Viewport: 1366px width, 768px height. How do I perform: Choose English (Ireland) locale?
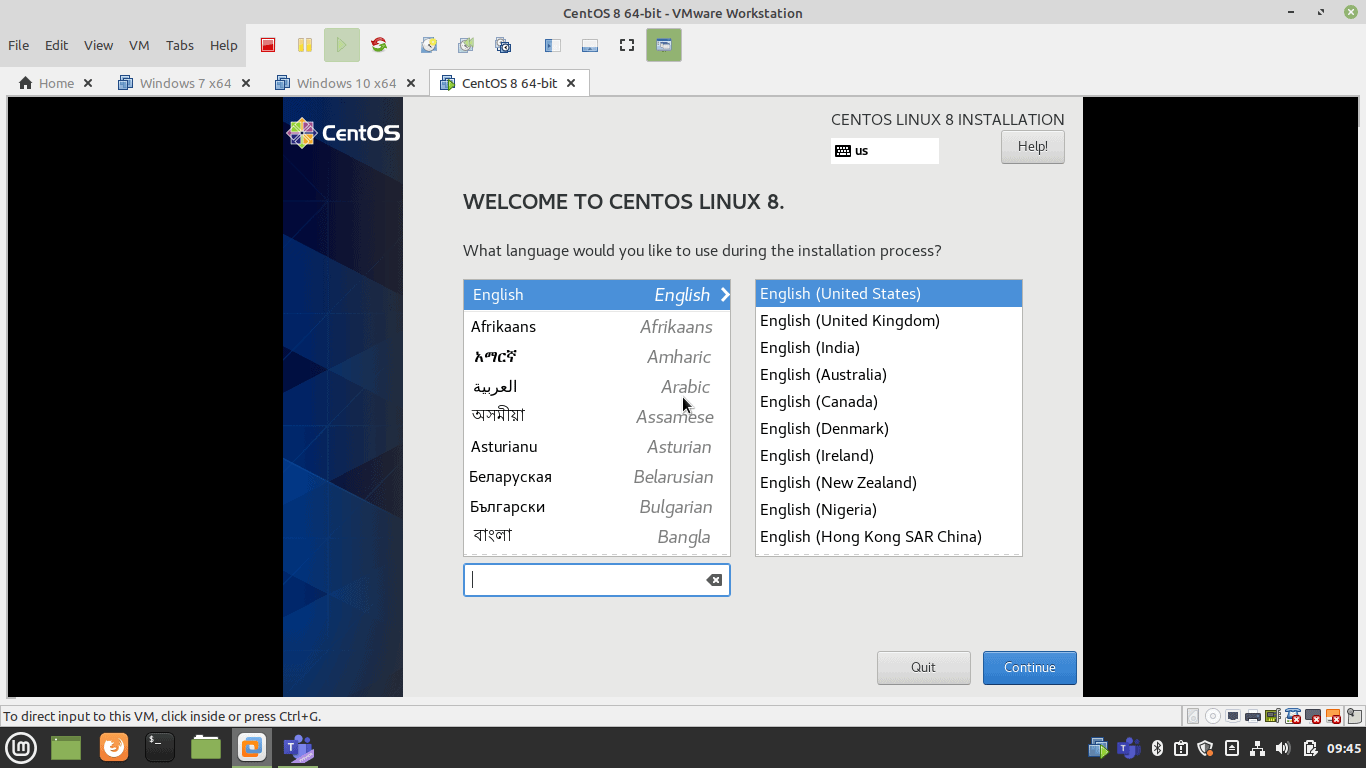889,456
